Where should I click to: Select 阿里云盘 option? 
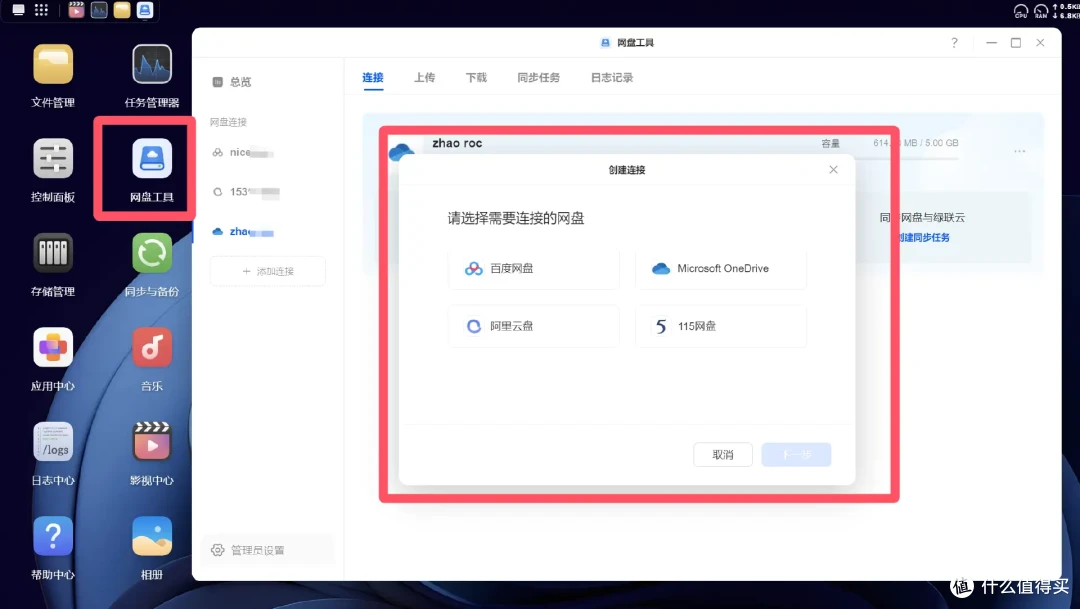click(534, 326)
